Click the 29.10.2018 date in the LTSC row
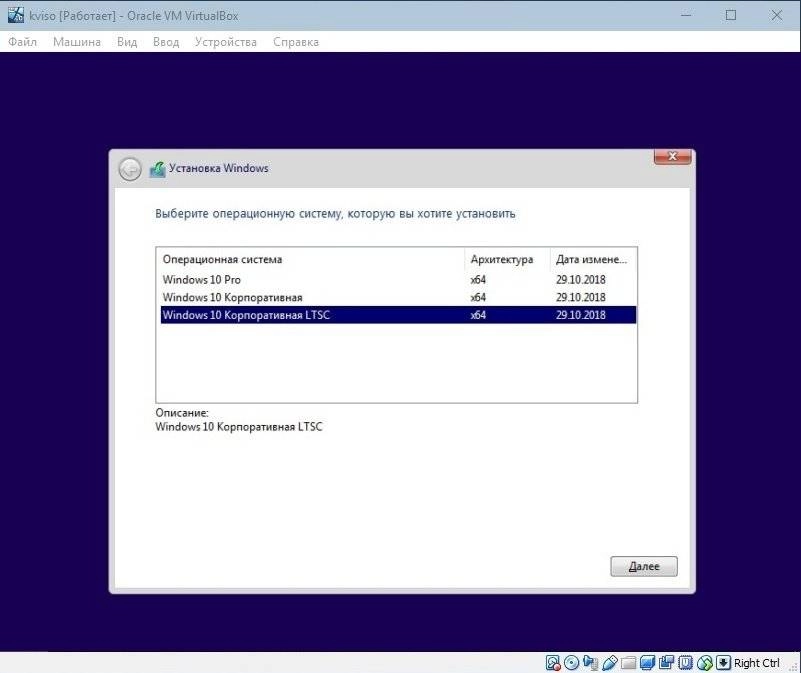Viewport: 801px width, 673px height. (x=581, y=315)
